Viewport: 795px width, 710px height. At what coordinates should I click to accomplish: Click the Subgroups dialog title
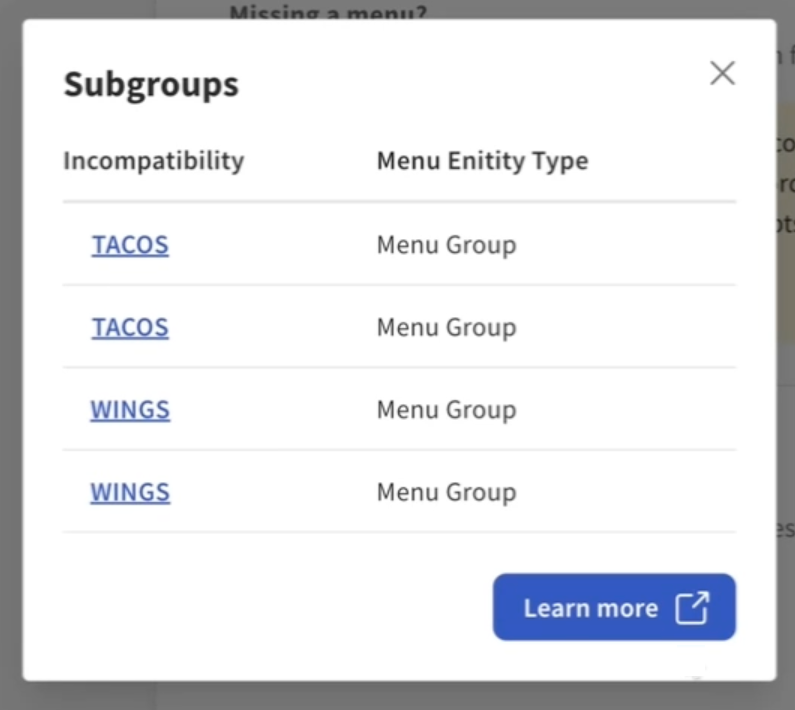click(151, 85)
